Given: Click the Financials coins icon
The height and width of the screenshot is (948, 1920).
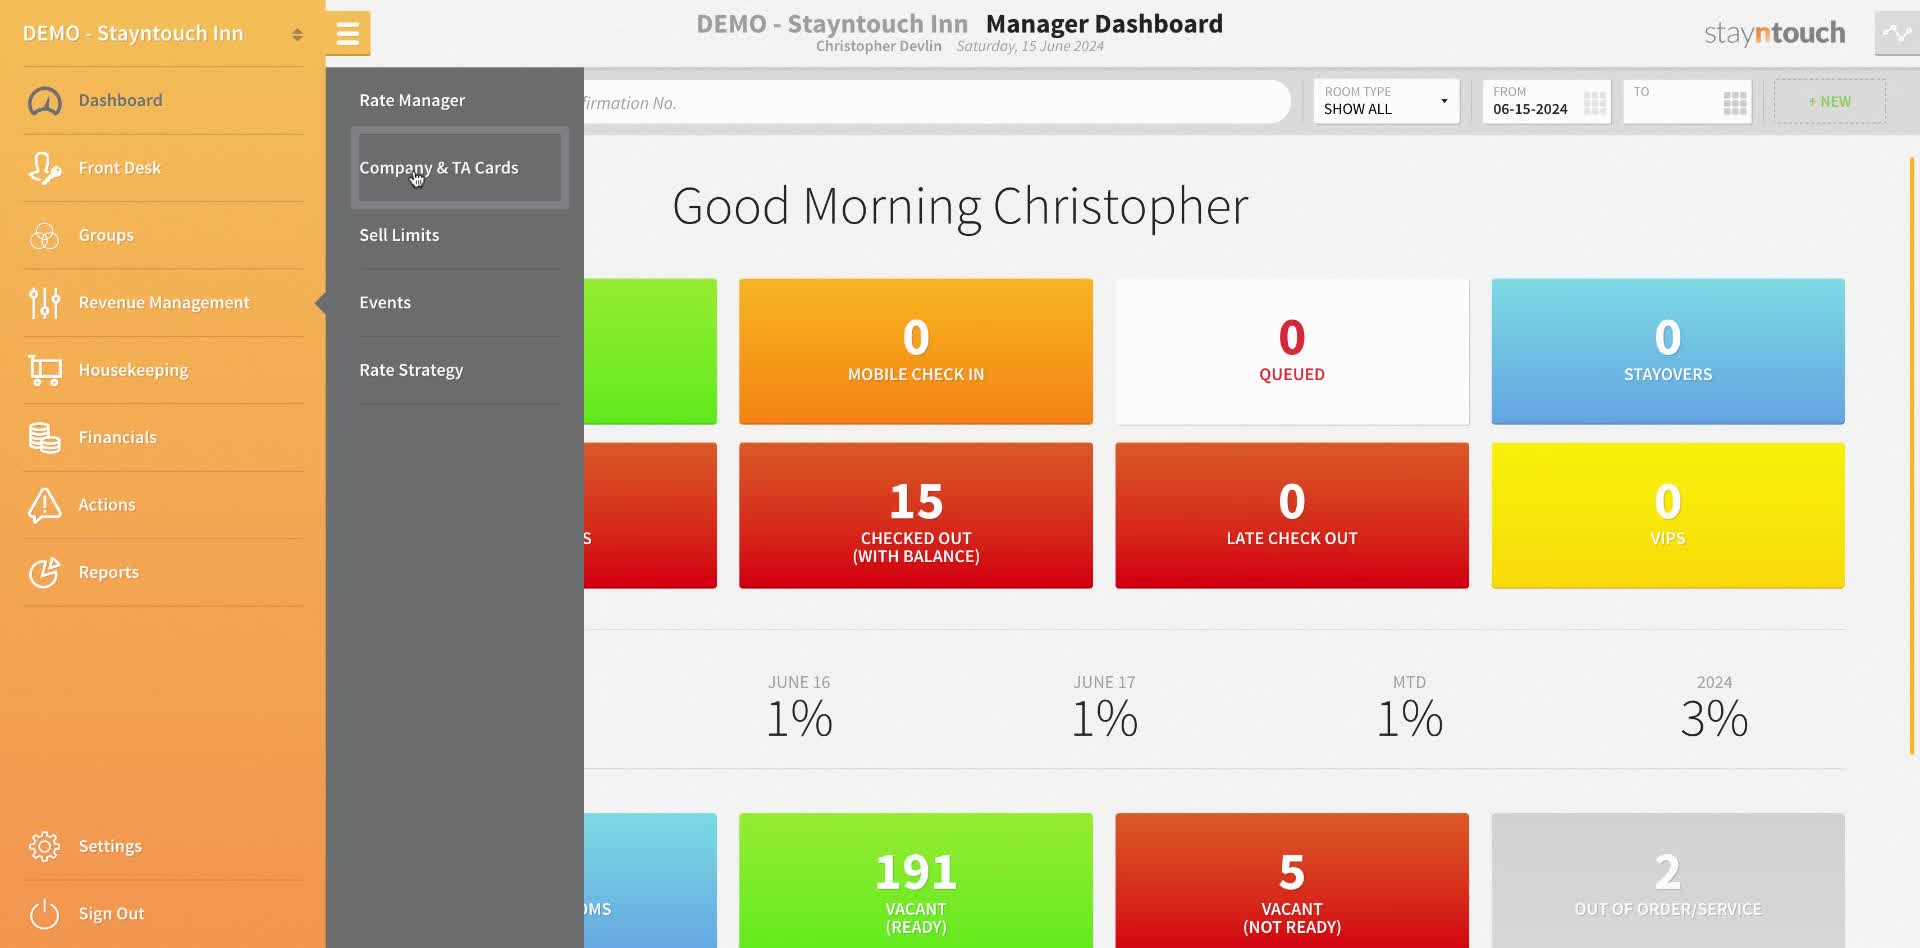Looking at the screenshot, I should click(44, 438).
